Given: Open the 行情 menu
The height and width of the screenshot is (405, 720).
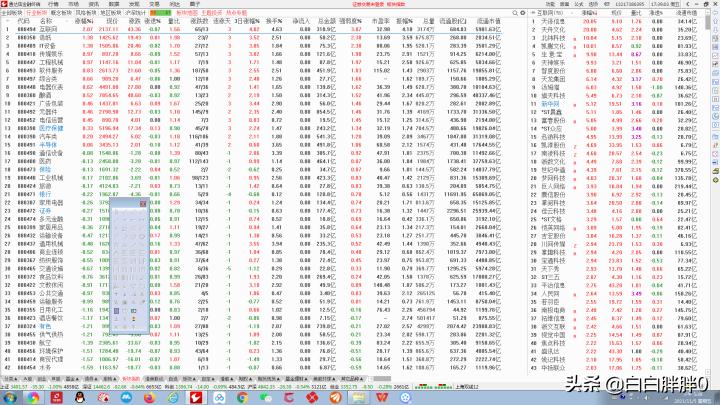Looking at the screenshot, I should [x=53, y=4].
